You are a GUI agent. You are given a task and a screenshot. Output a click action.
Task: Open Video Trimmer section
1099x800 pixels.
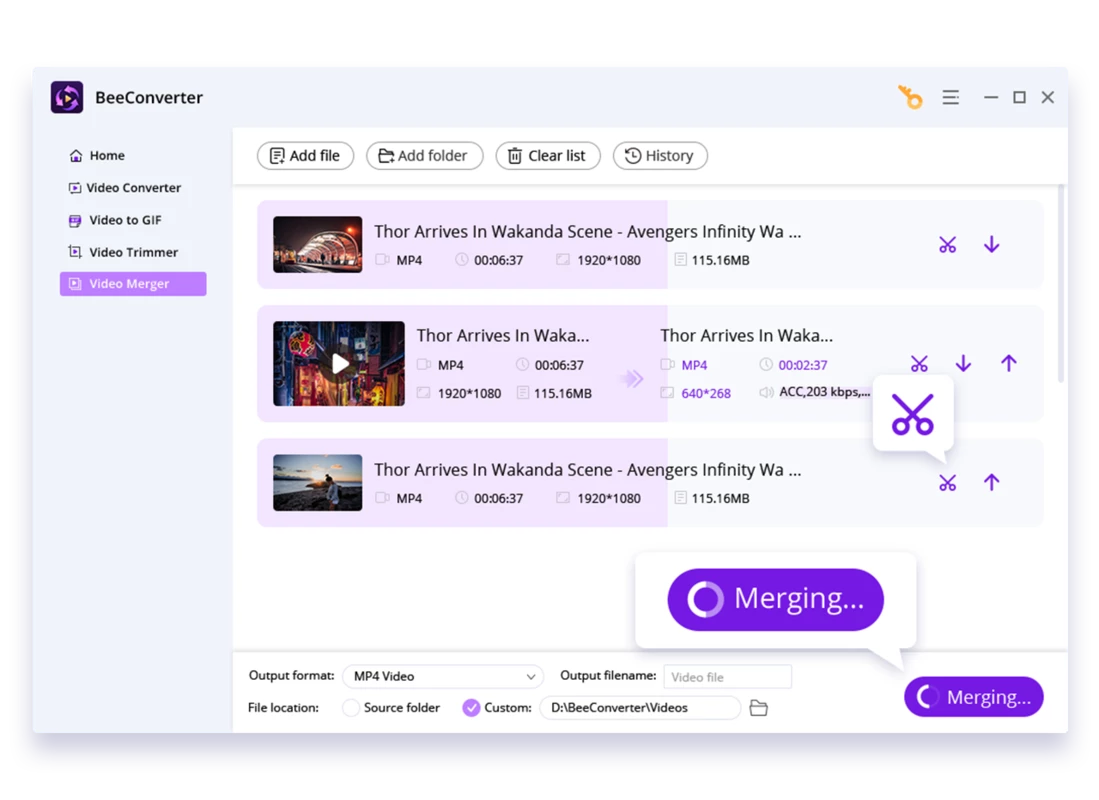point(123,252)
